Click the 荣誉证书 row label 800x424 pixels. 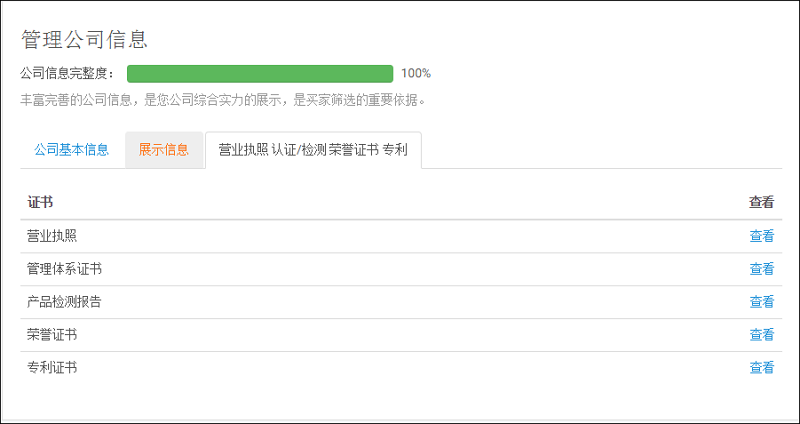coord(52,335)
